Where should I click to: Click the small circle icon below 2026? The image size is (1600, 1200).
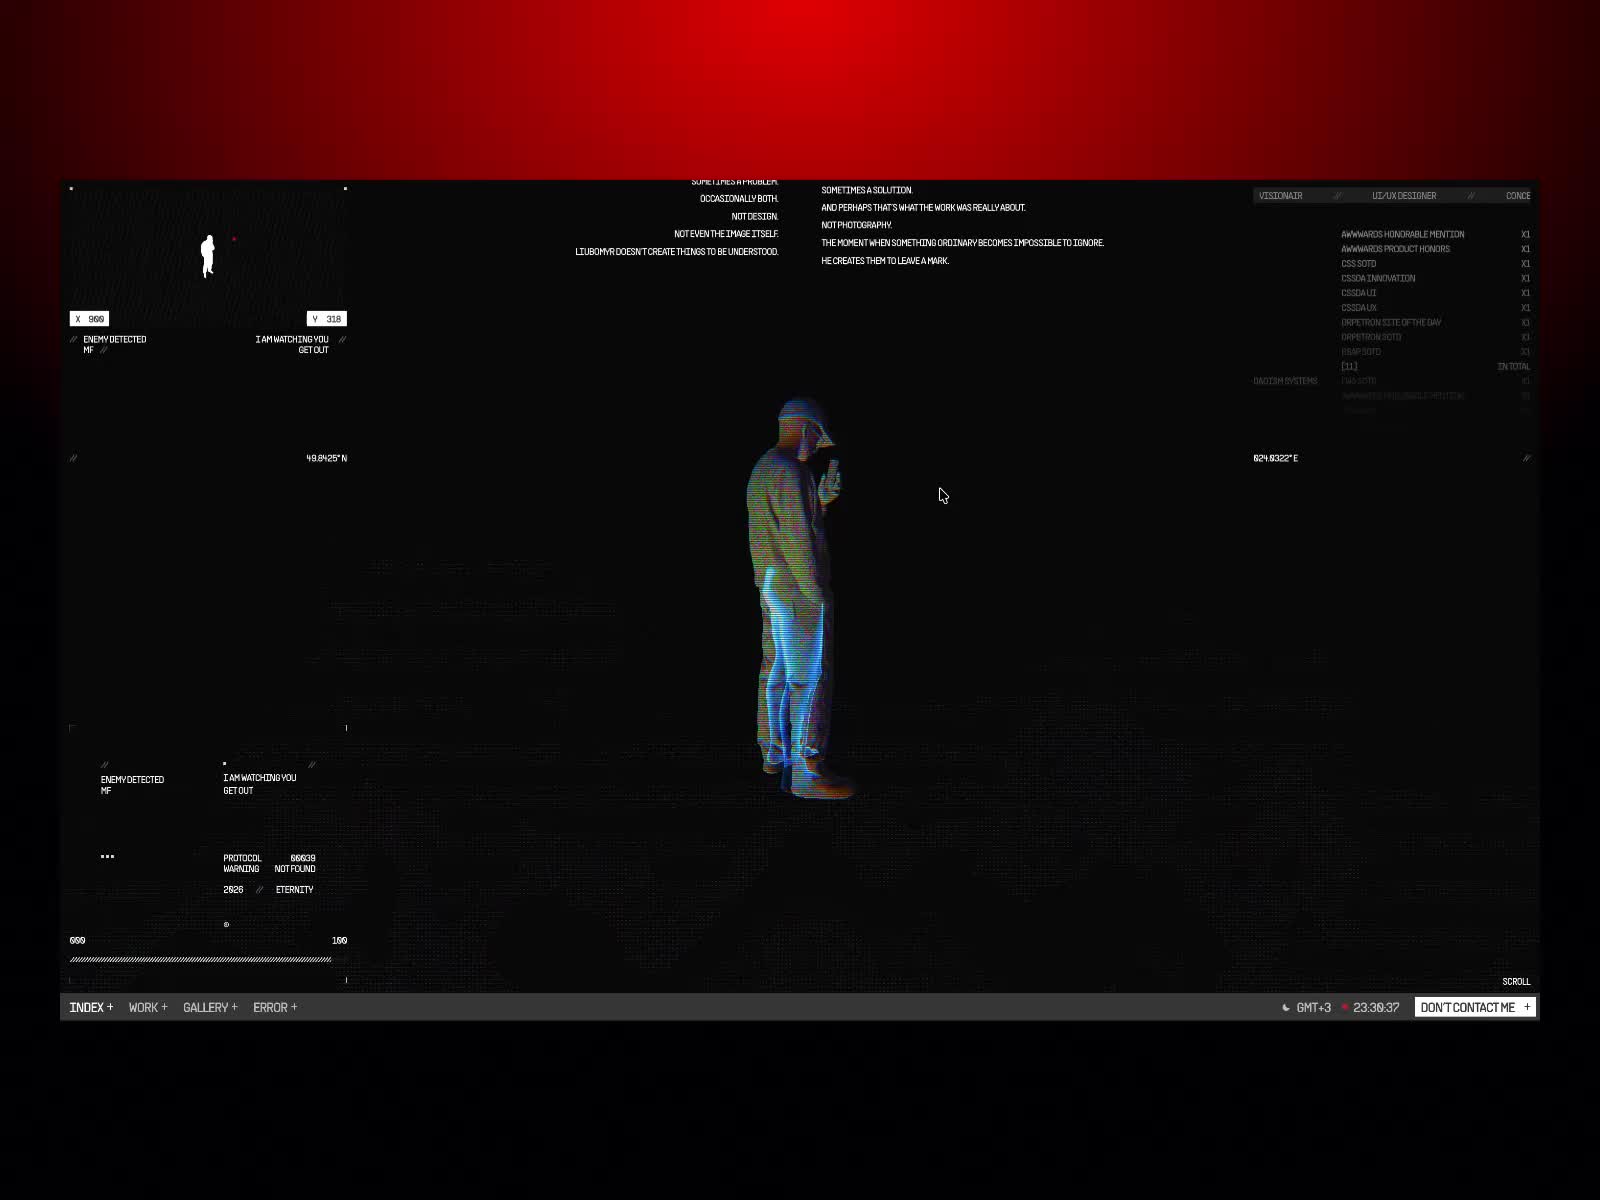point(226,924)
